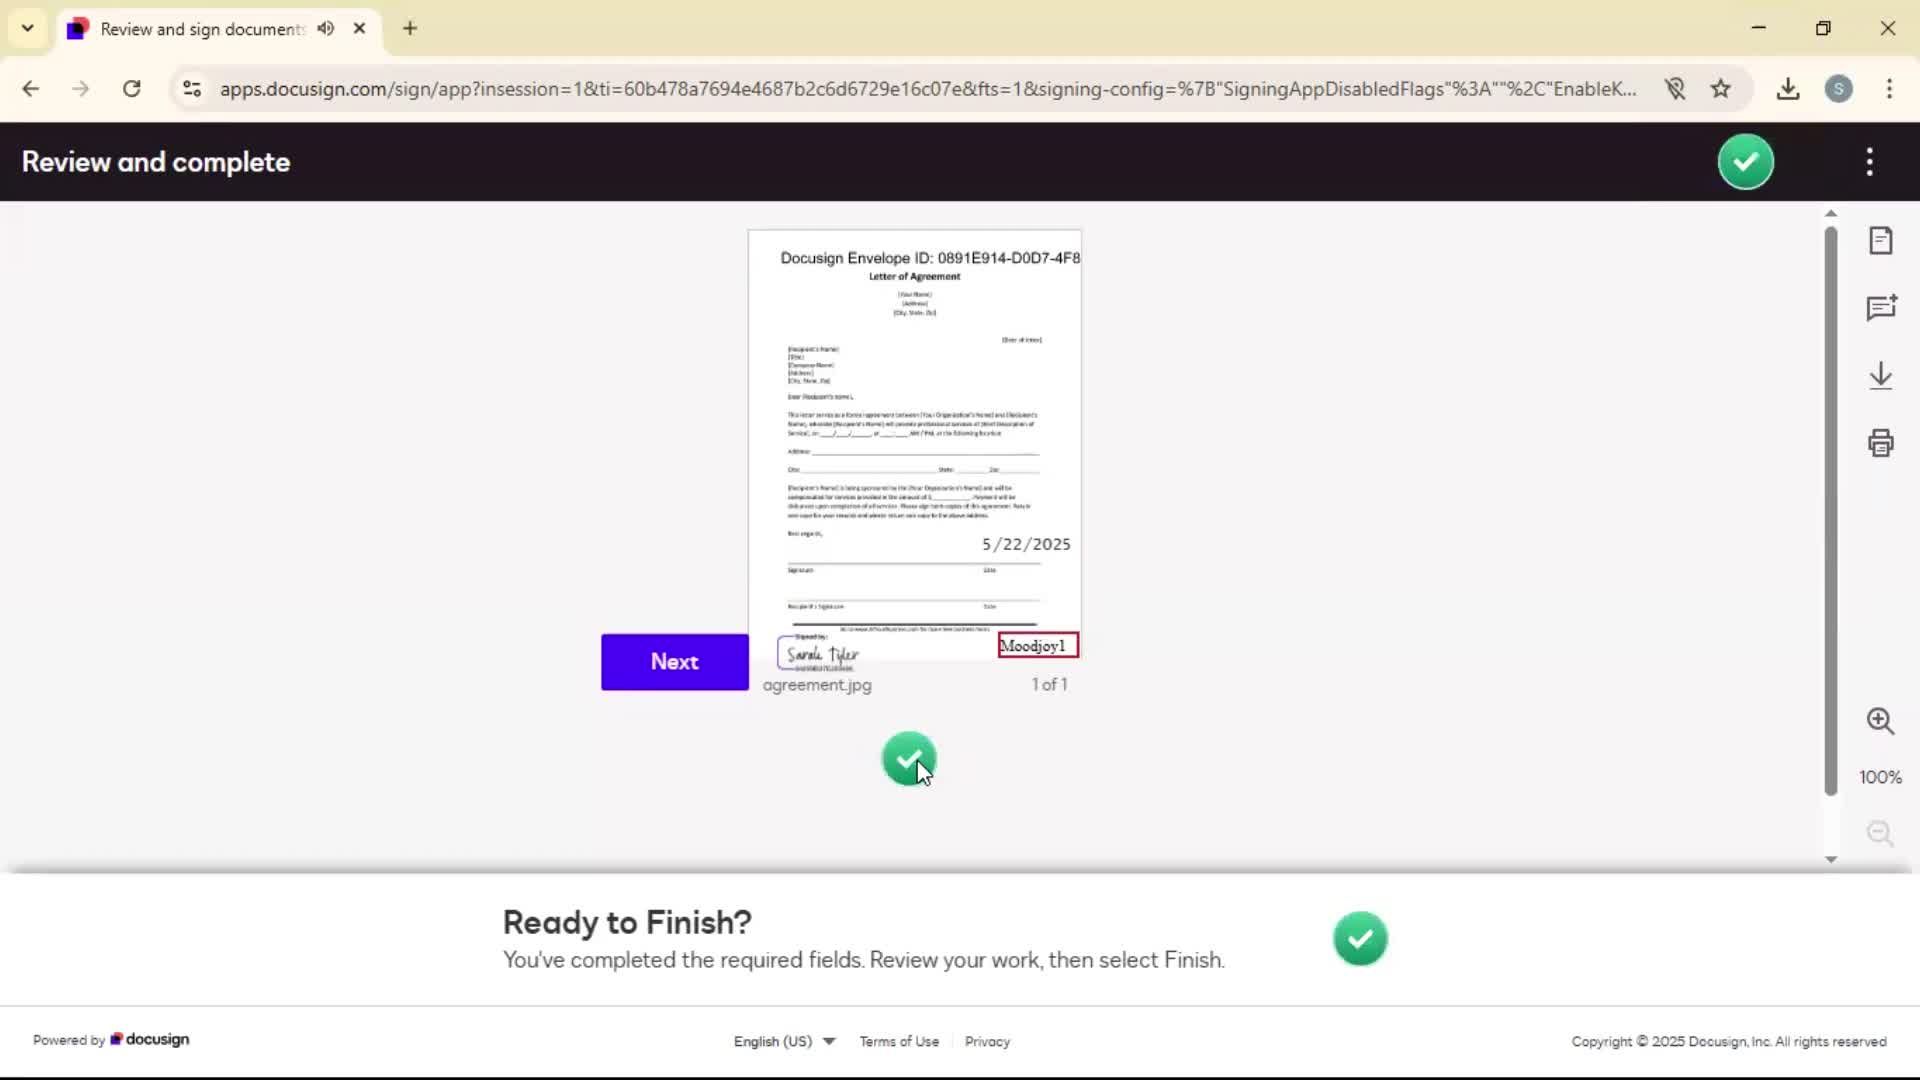Open the Chrome profile avatar

click(x=1838, y=89)
